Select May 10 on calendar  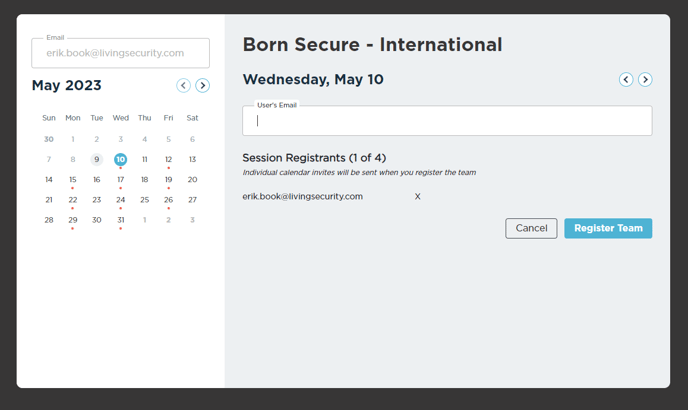click(x=121, y=159)
